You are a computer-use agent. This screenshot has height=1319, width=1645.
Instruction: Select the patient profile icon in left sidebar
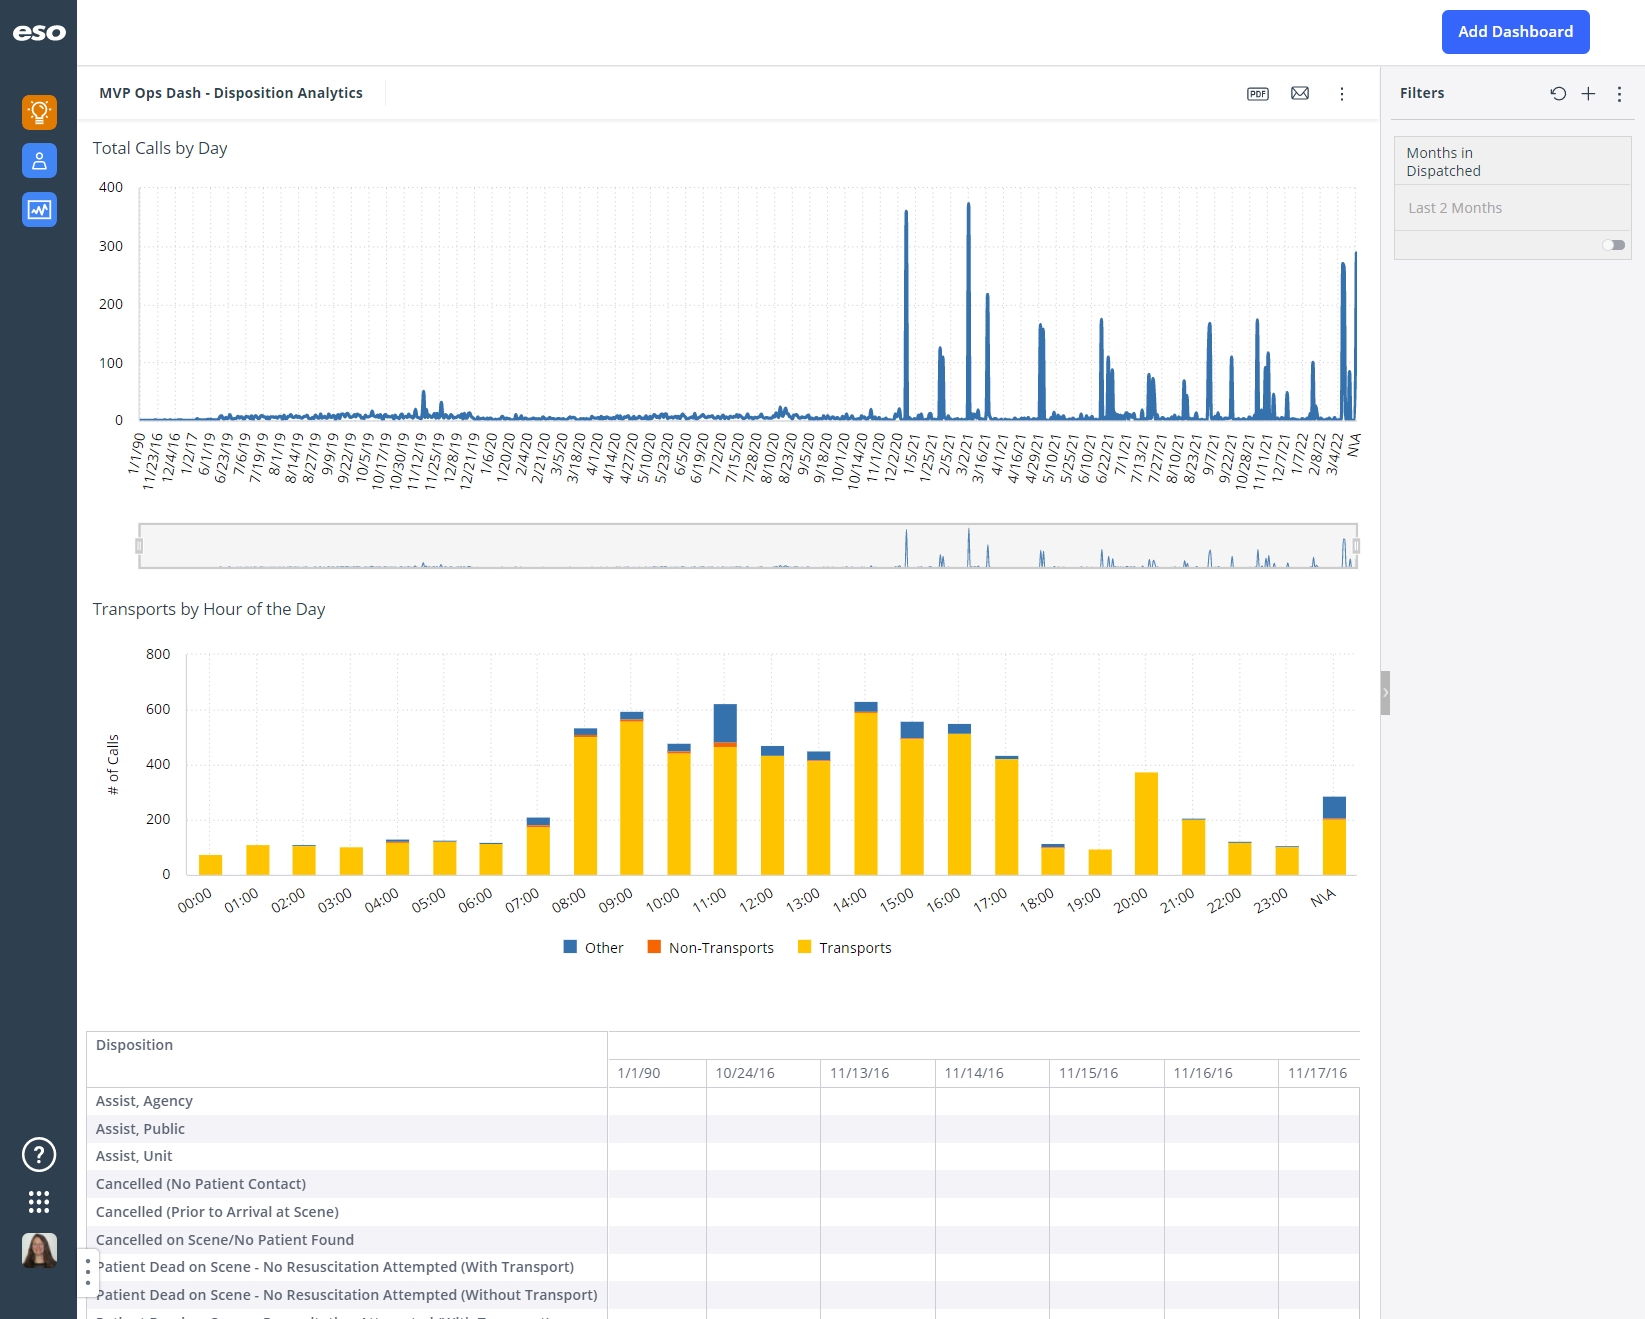click(39, 160)
